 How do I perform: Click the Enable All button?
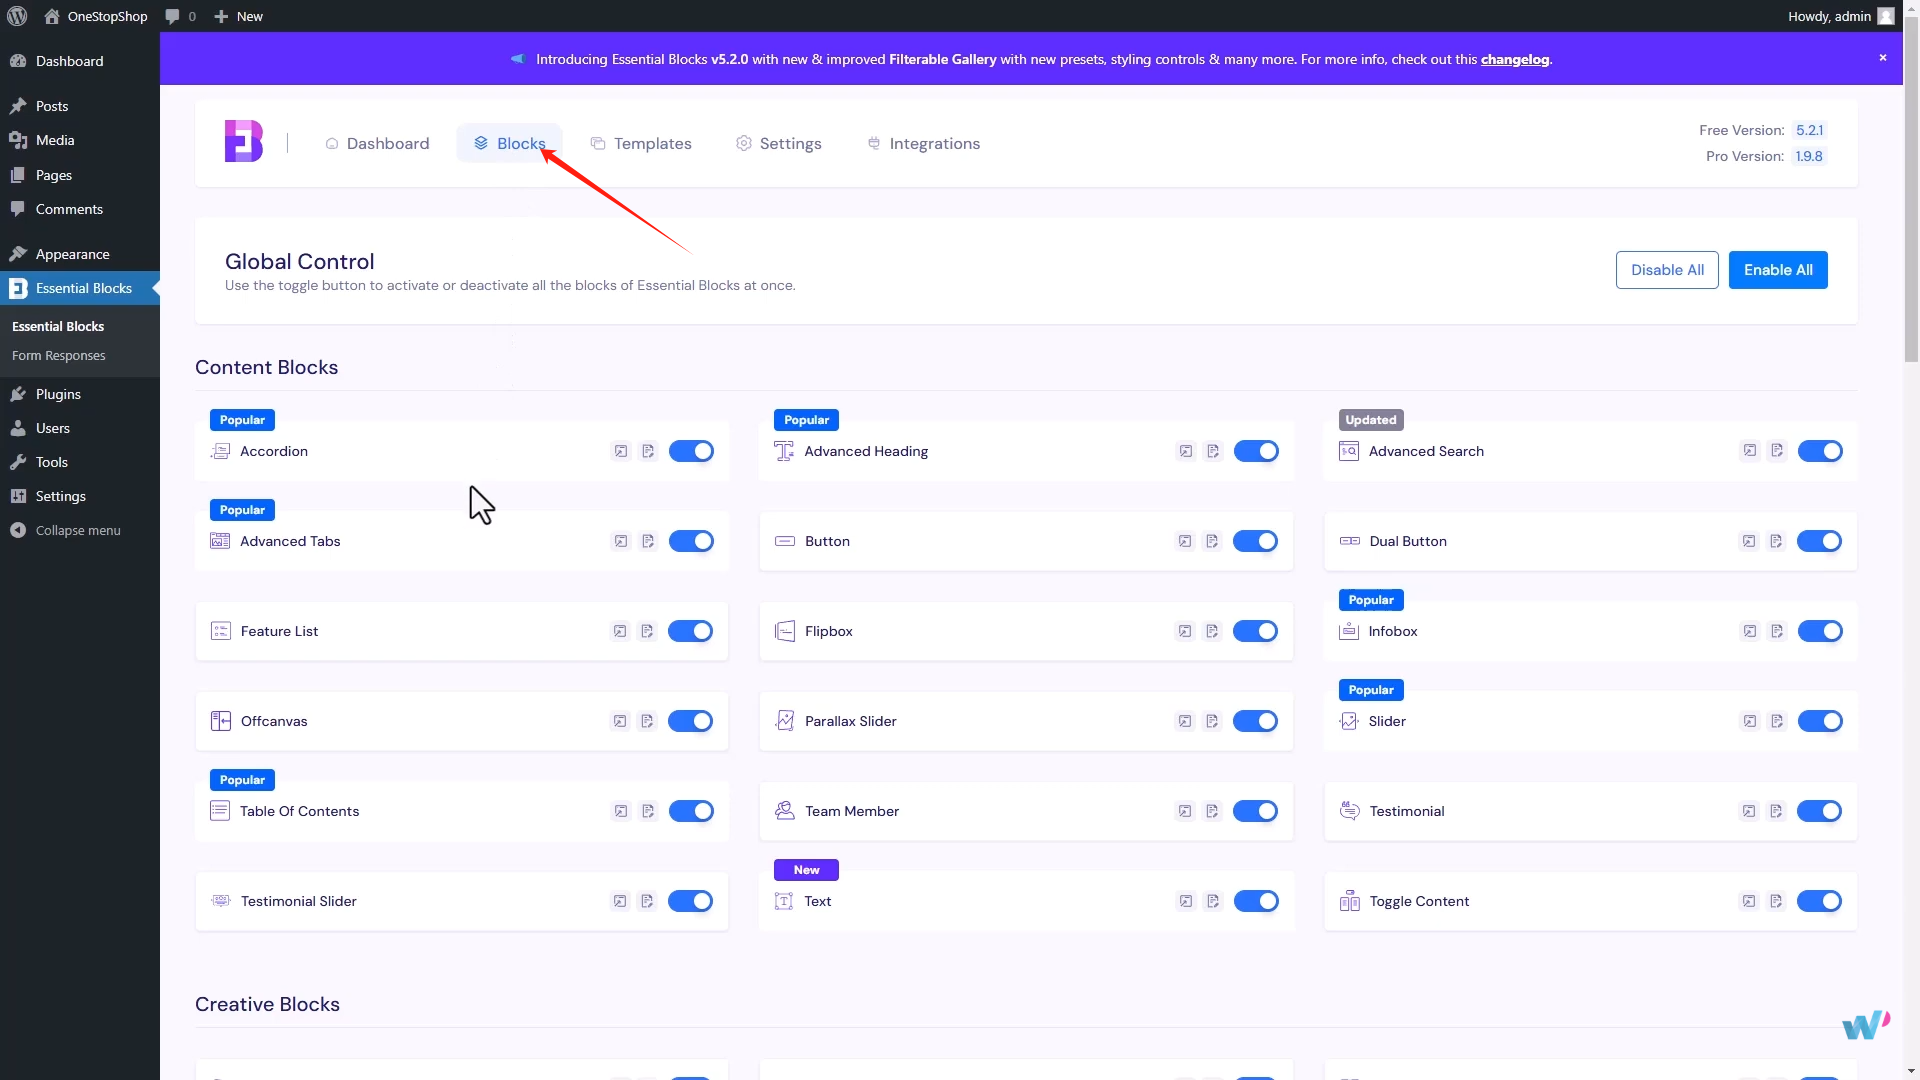tap(1778, 269)
